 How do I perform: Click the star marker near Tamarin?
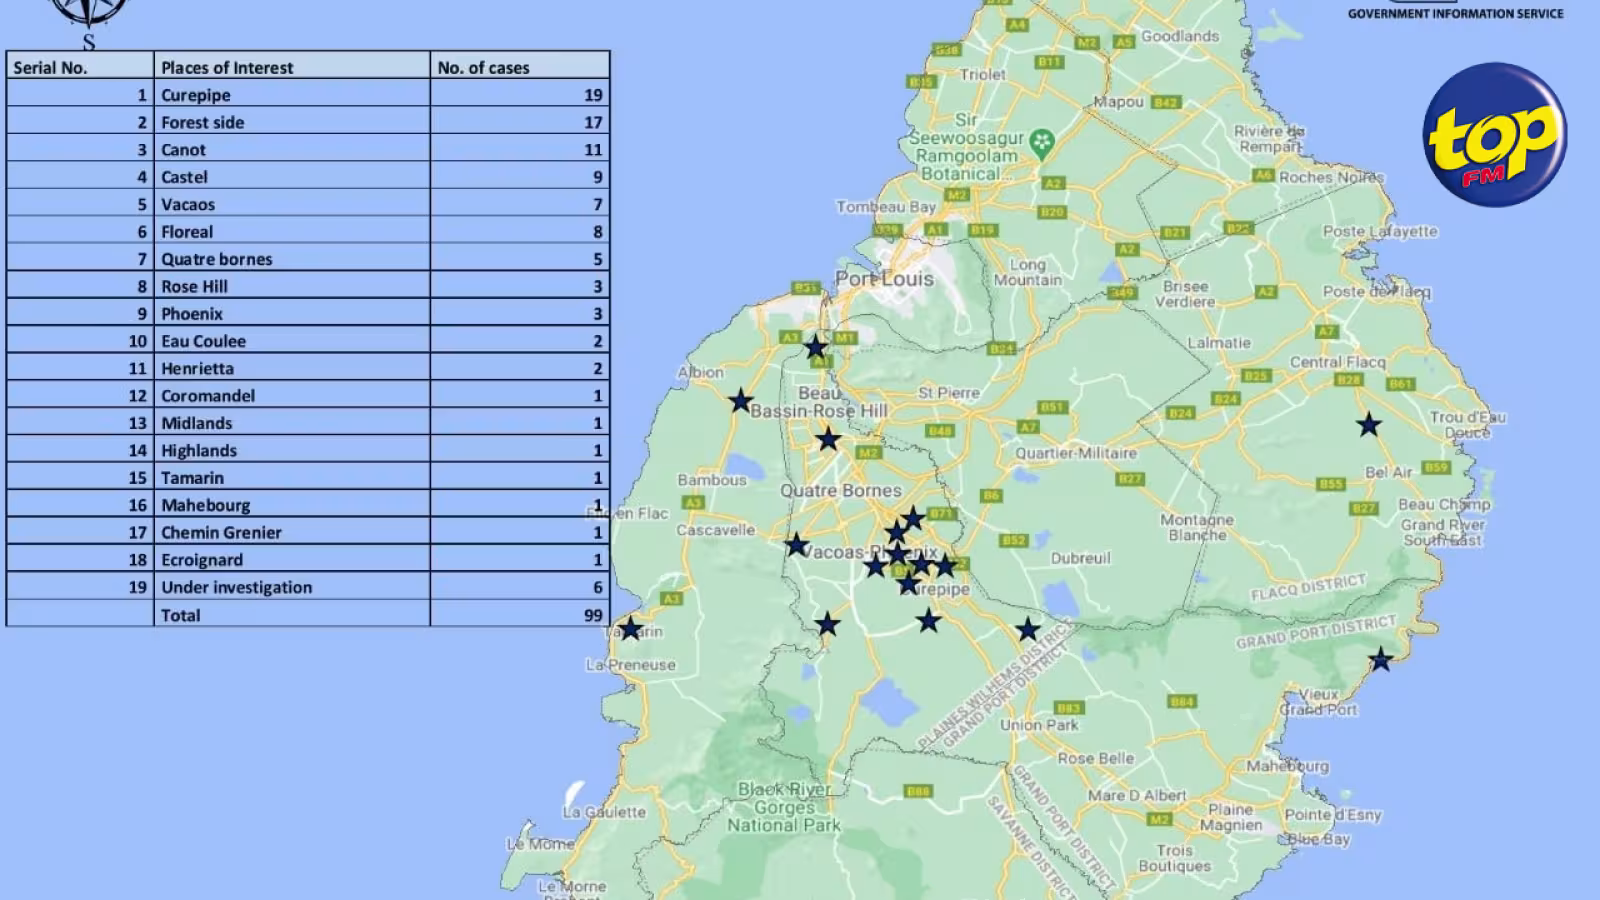630,629
